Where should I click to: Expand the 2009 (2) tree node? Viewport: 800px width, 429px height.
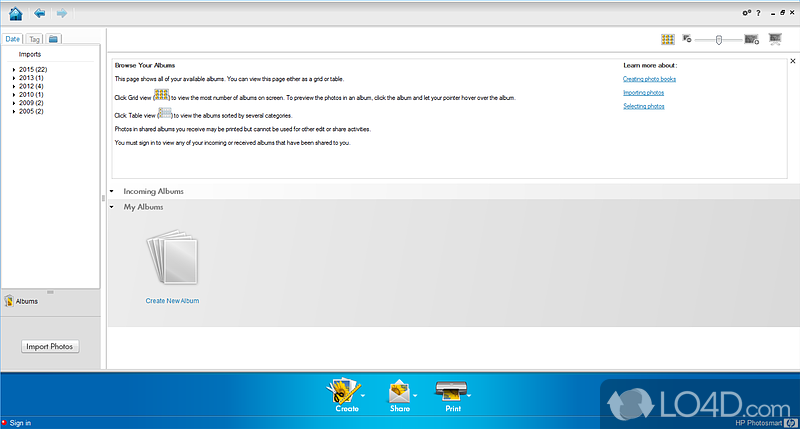(x=14, y=103)
